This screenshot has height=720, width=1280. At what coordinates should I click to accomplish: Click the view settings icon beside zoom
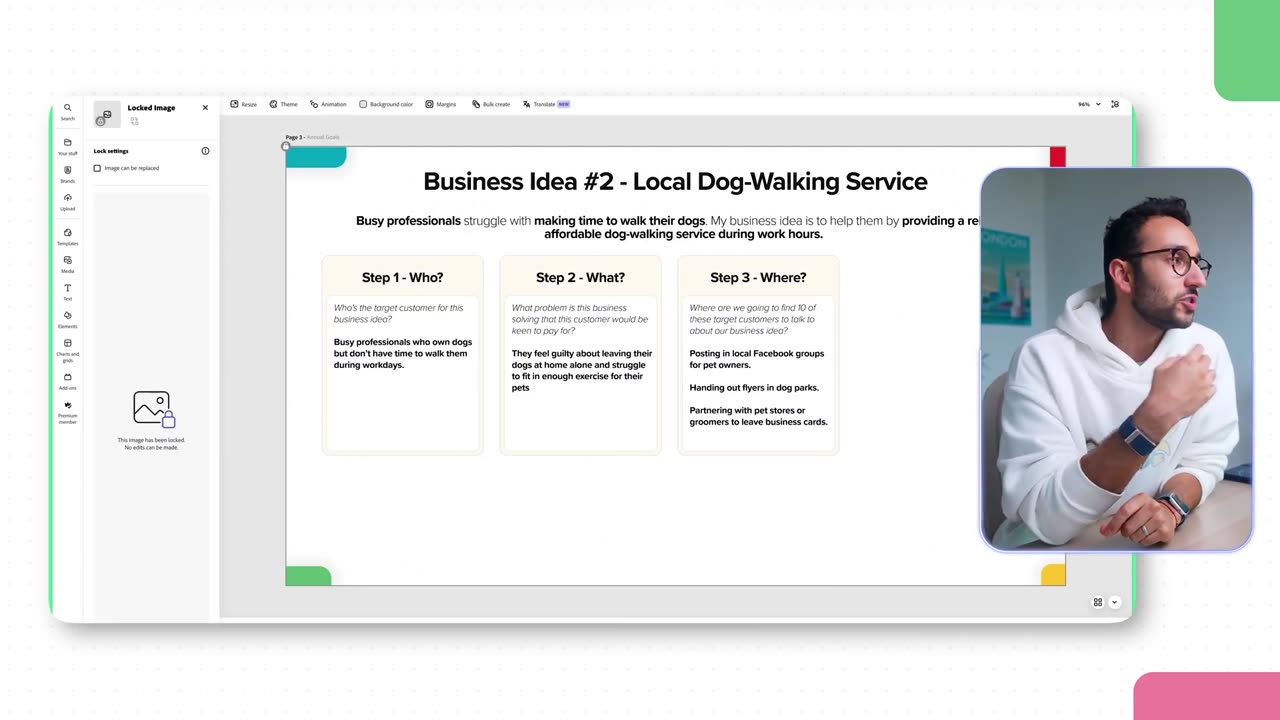click(1115, 104)
